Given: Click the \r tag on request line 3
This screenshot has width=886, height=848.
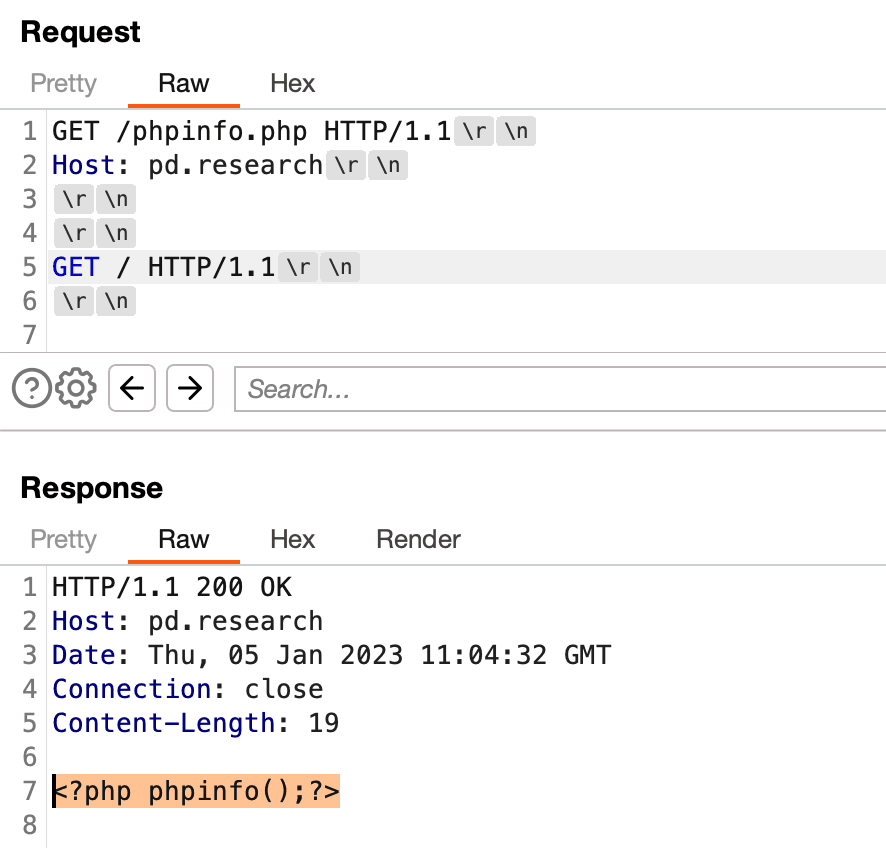Looking at the screenshot, I should coord(73,198).
